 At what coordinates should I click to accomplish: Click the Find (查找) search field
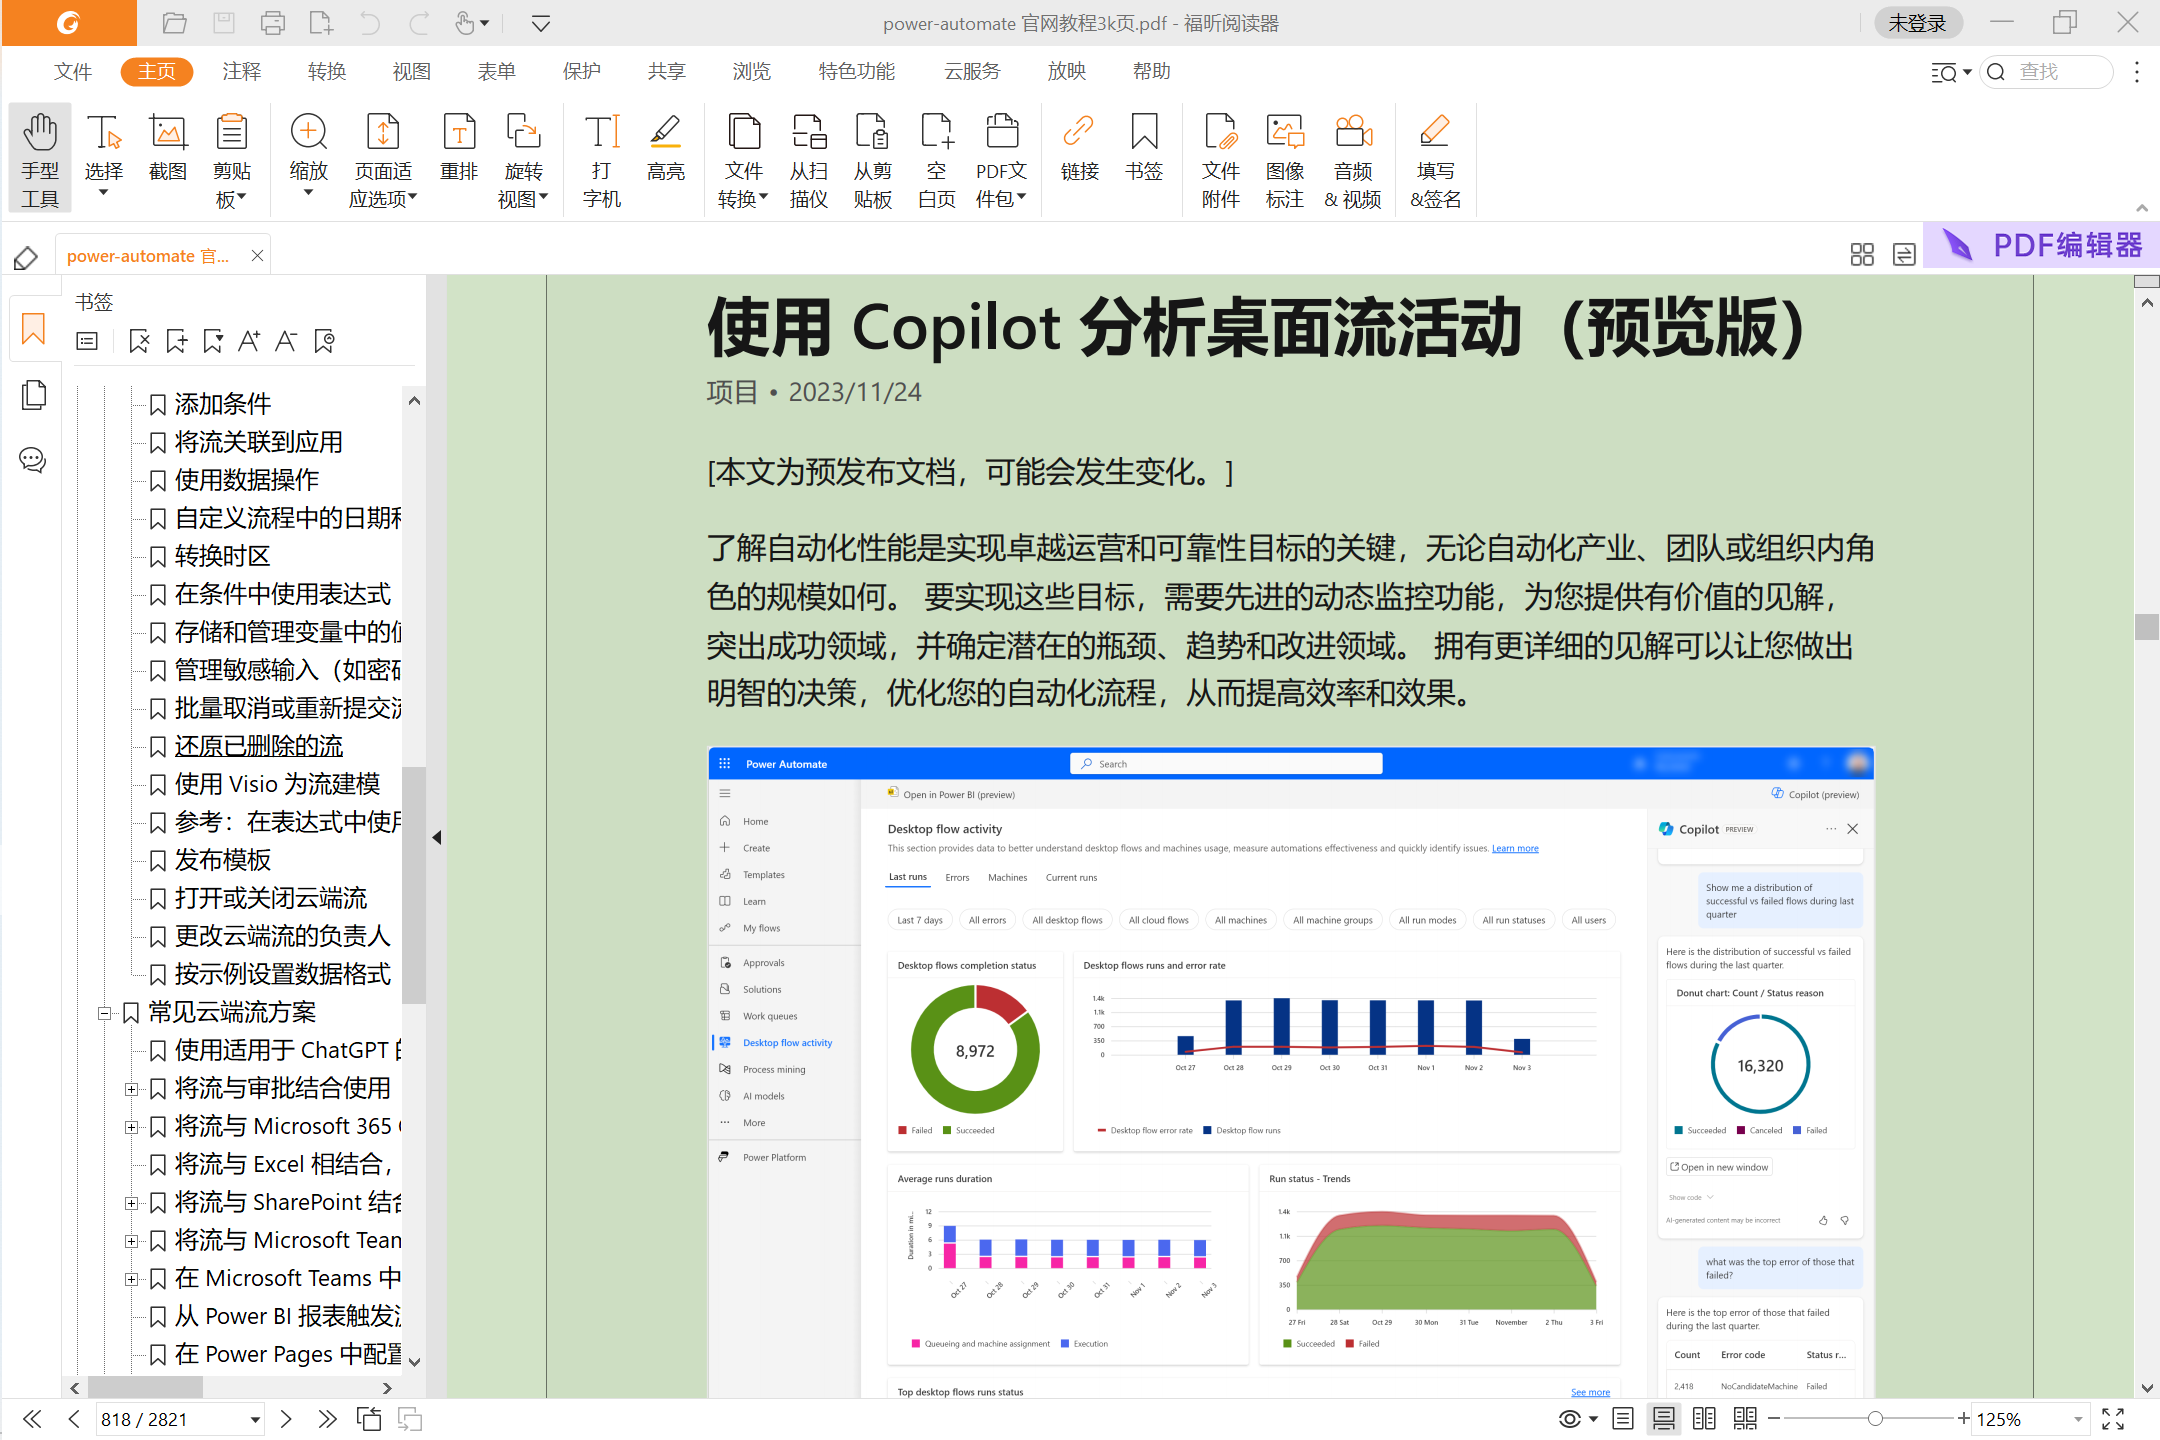pos(2045,72)
